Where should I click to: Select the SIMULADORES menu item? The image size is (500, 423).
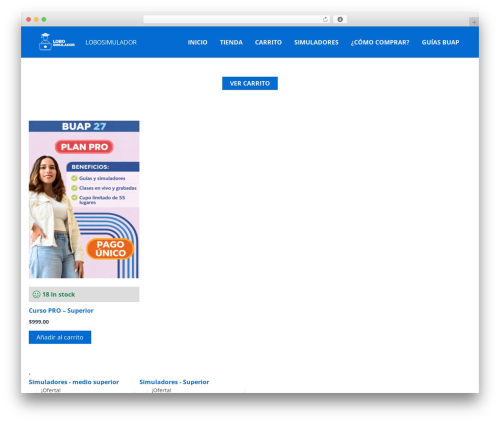click(x=316, y=42)
